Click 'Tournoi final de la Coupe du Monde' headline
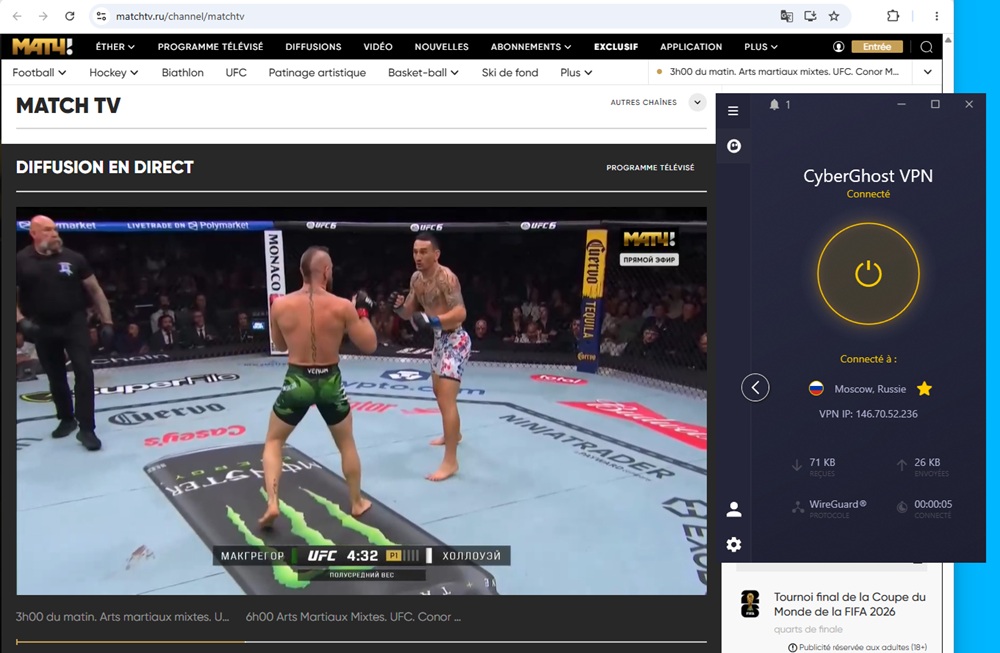 tap(849, 604)
